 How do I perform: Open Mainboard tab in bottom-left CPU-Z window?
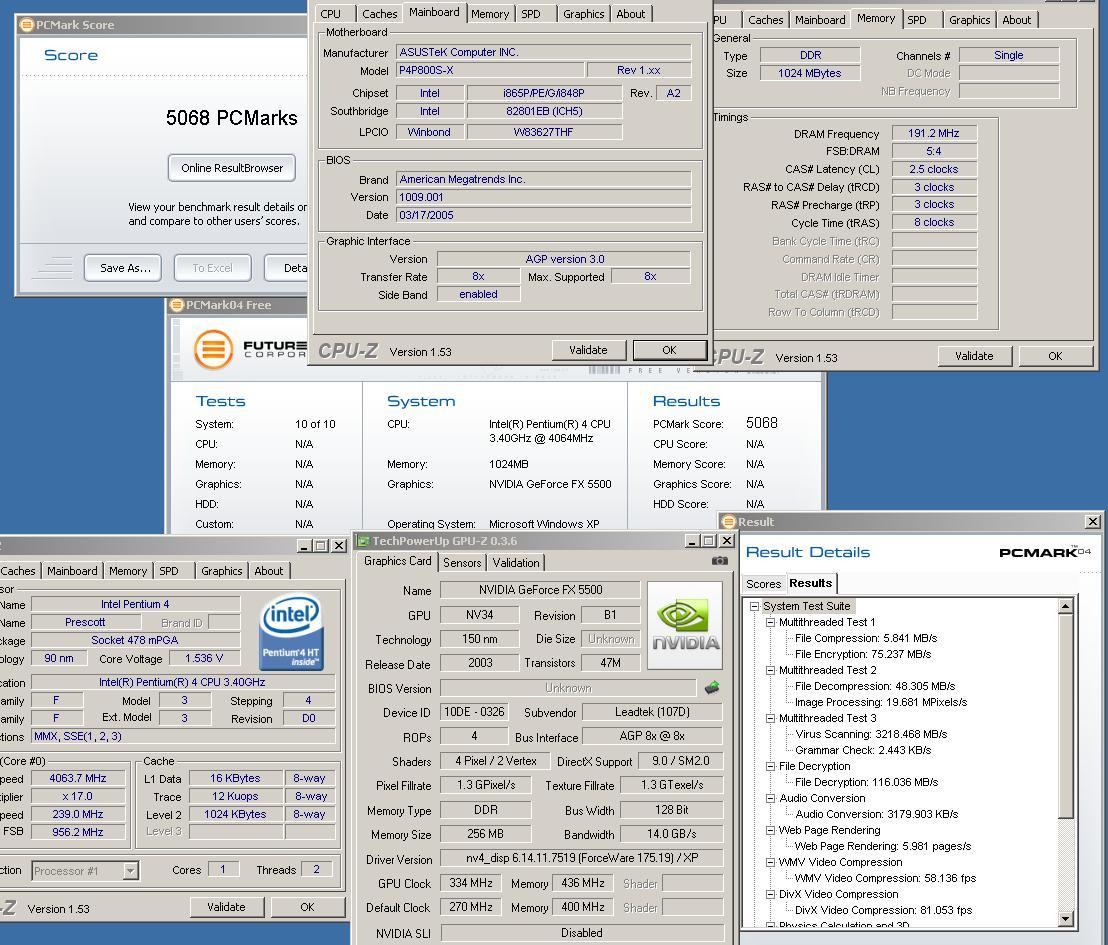(72, 571)
